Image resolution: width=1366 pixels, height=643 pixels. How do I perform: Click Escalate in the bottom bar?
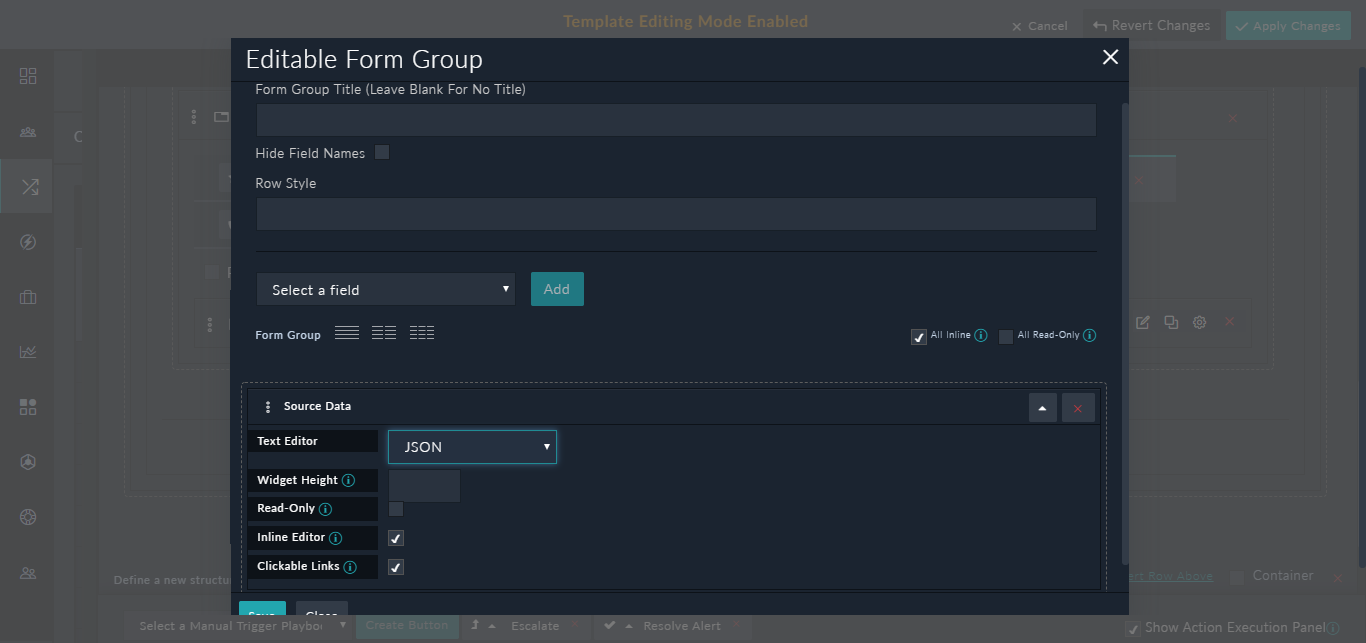pos(536,625)
